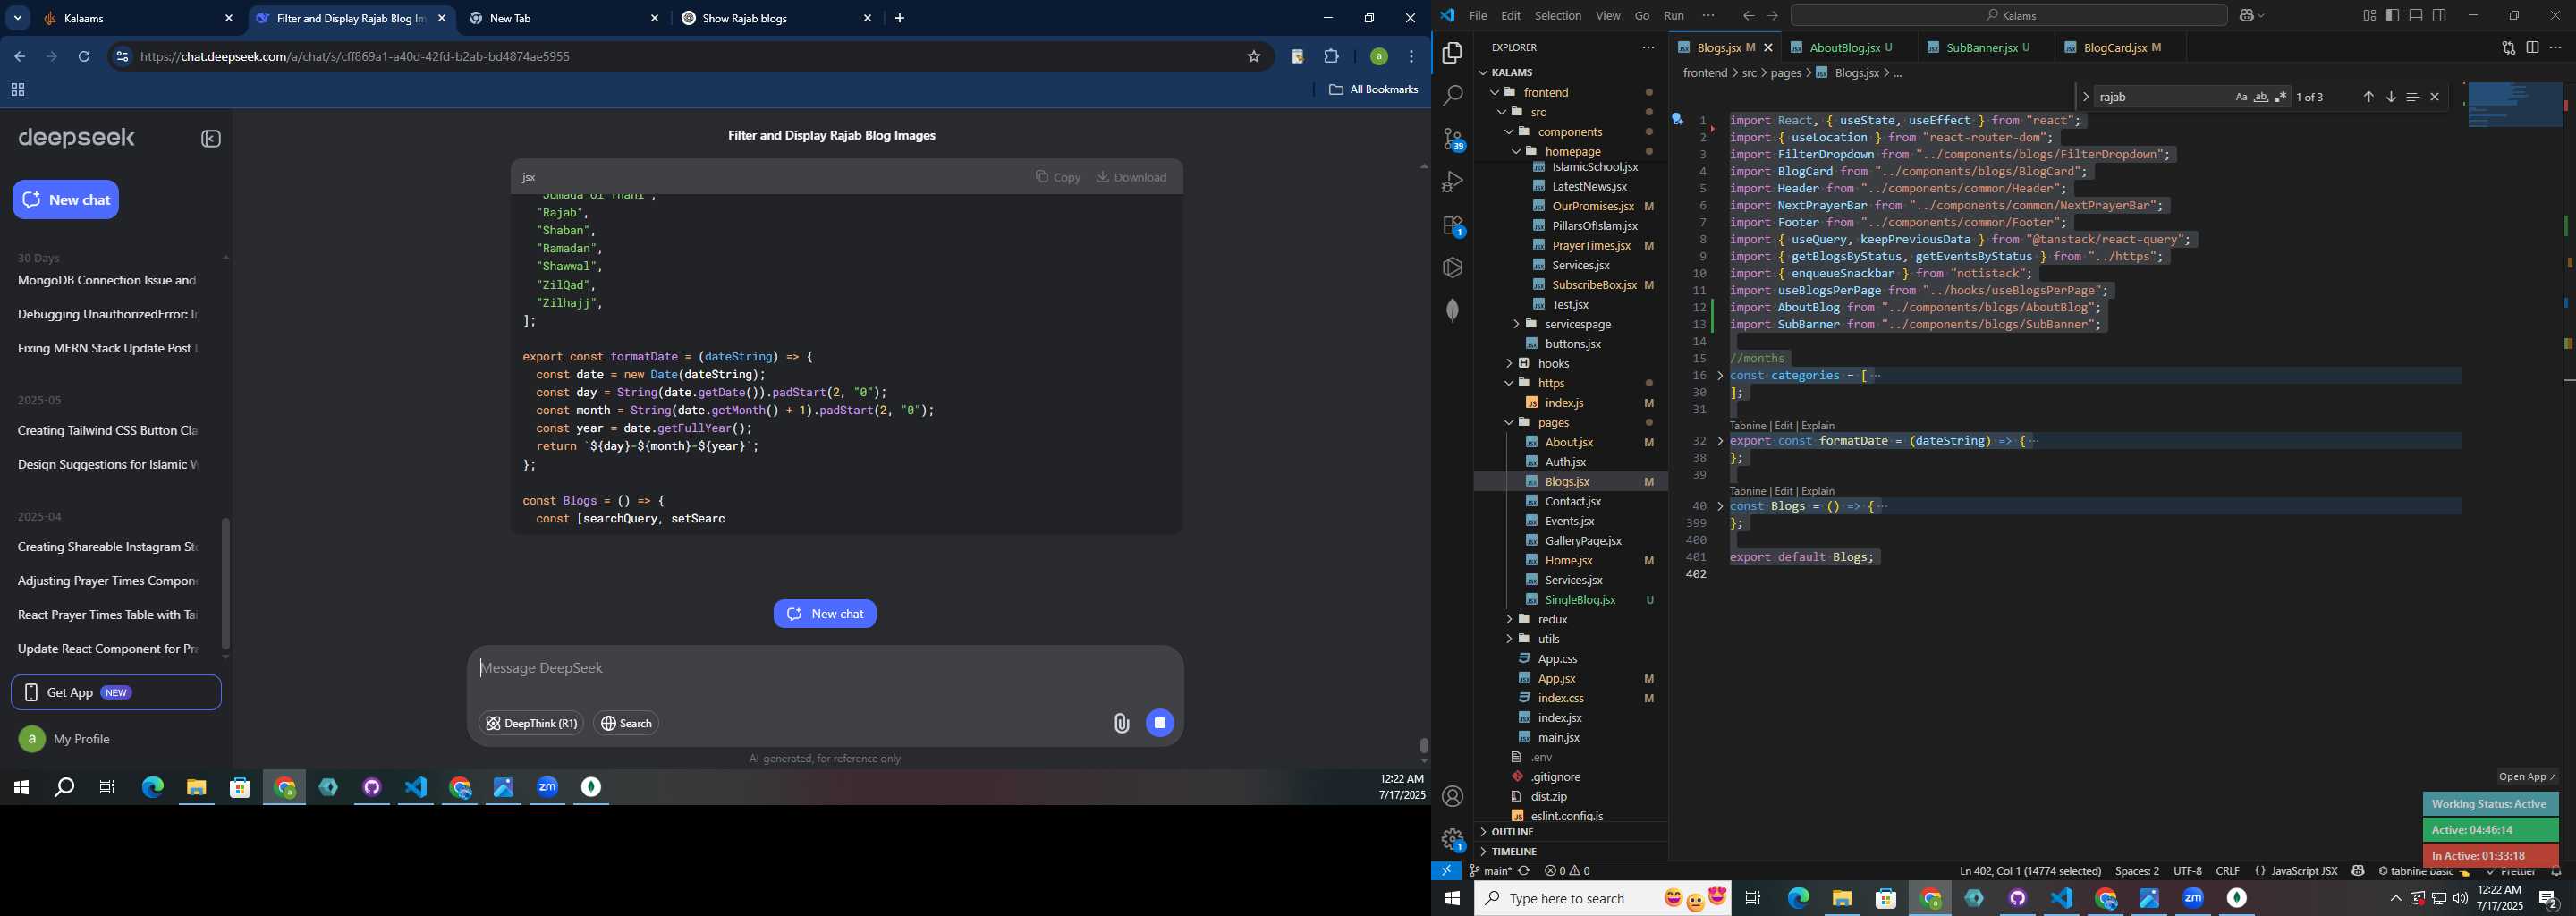This screenshot has width=2576, height=916.
Task: Unfold the const categories code block
Action: coord(1720,376)
